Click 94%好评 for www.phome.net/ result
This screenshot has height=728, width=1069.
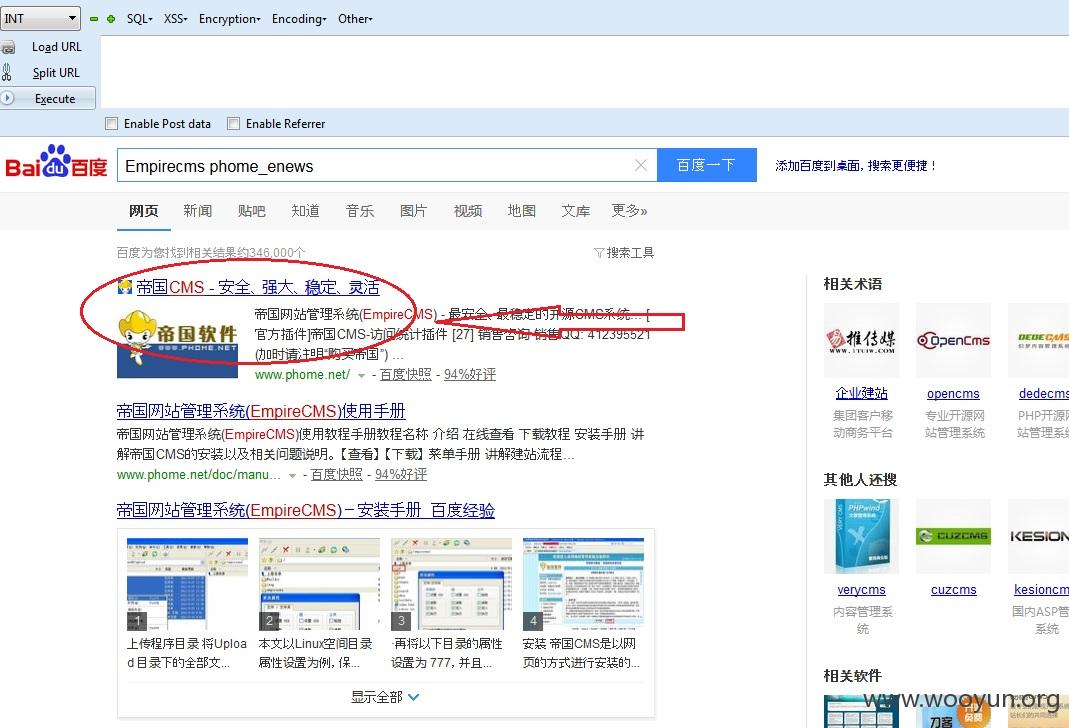[x=470, y=374]
